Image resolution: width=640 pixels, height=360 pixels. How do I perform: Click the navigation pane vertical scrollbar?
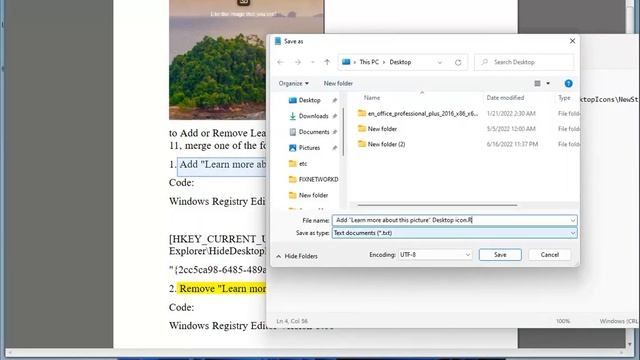[343, 131]
